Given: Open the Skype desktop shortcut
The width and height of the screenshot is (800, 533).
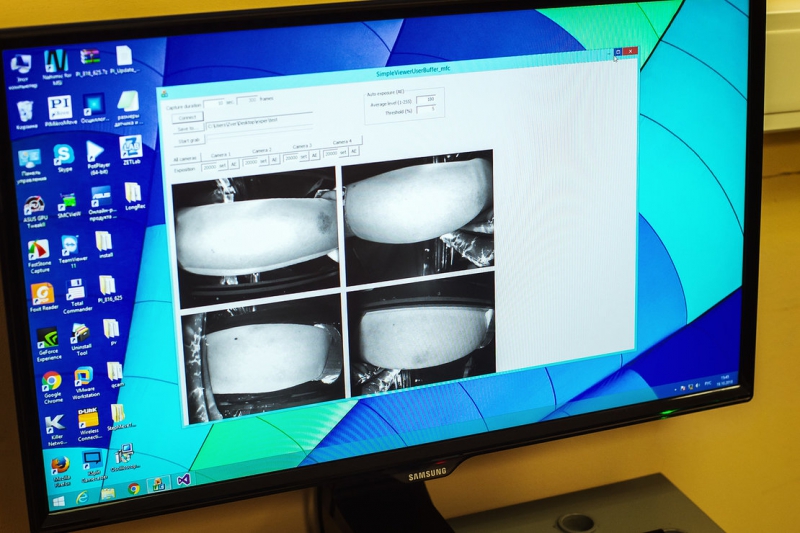Looking at the screenshot, I should pos(64,155).
